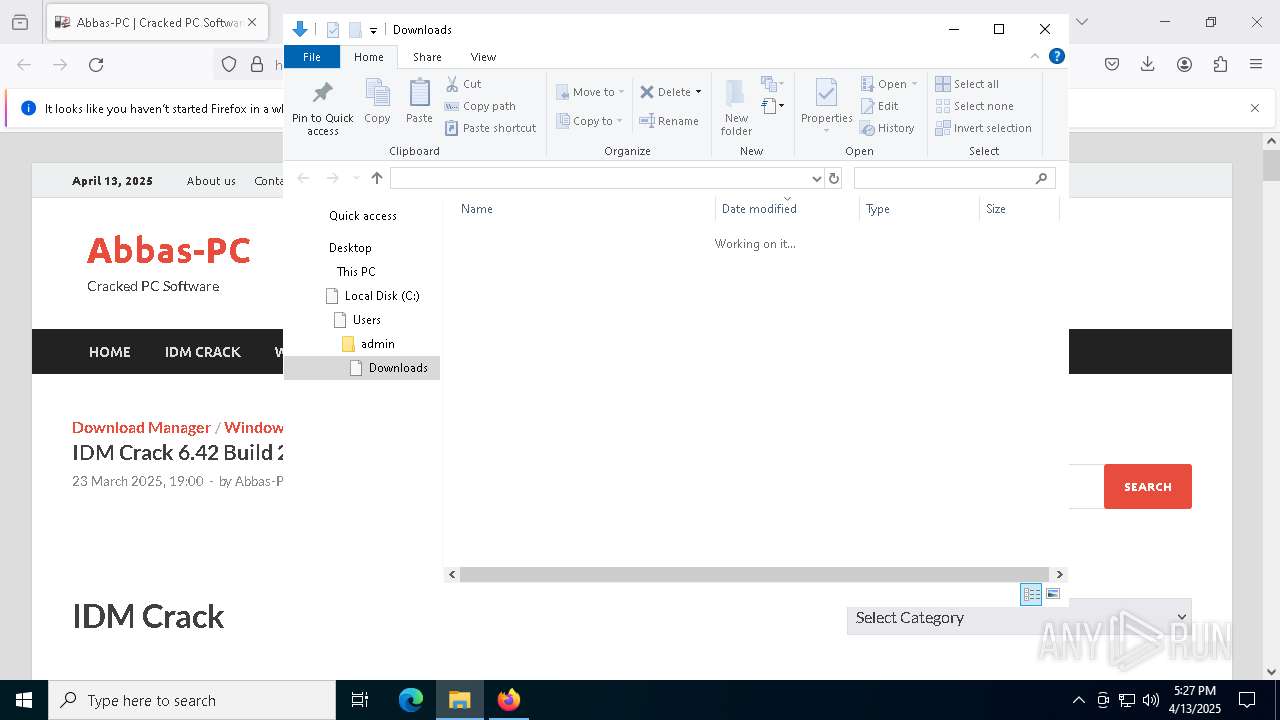
Task: Click Invert selection in ribbon
Action: click(984, 128)
